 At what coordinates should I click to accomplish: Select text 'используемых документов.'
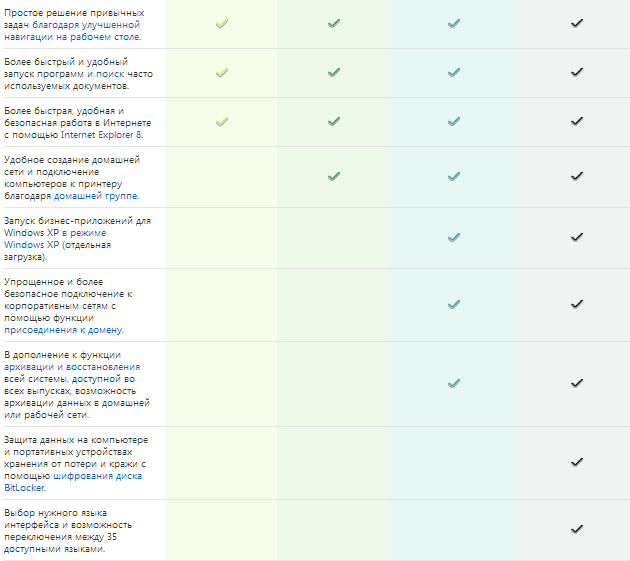coord(67,86)
